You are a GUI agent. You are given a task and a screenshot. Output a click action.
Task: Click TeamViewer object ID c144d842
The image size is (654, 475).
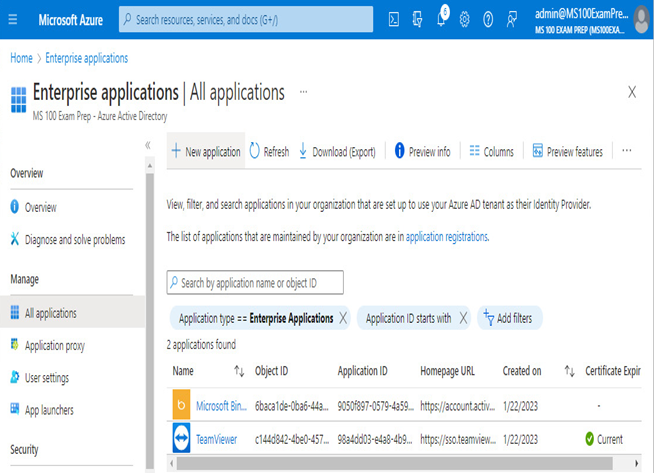click(x=292, y=439)
